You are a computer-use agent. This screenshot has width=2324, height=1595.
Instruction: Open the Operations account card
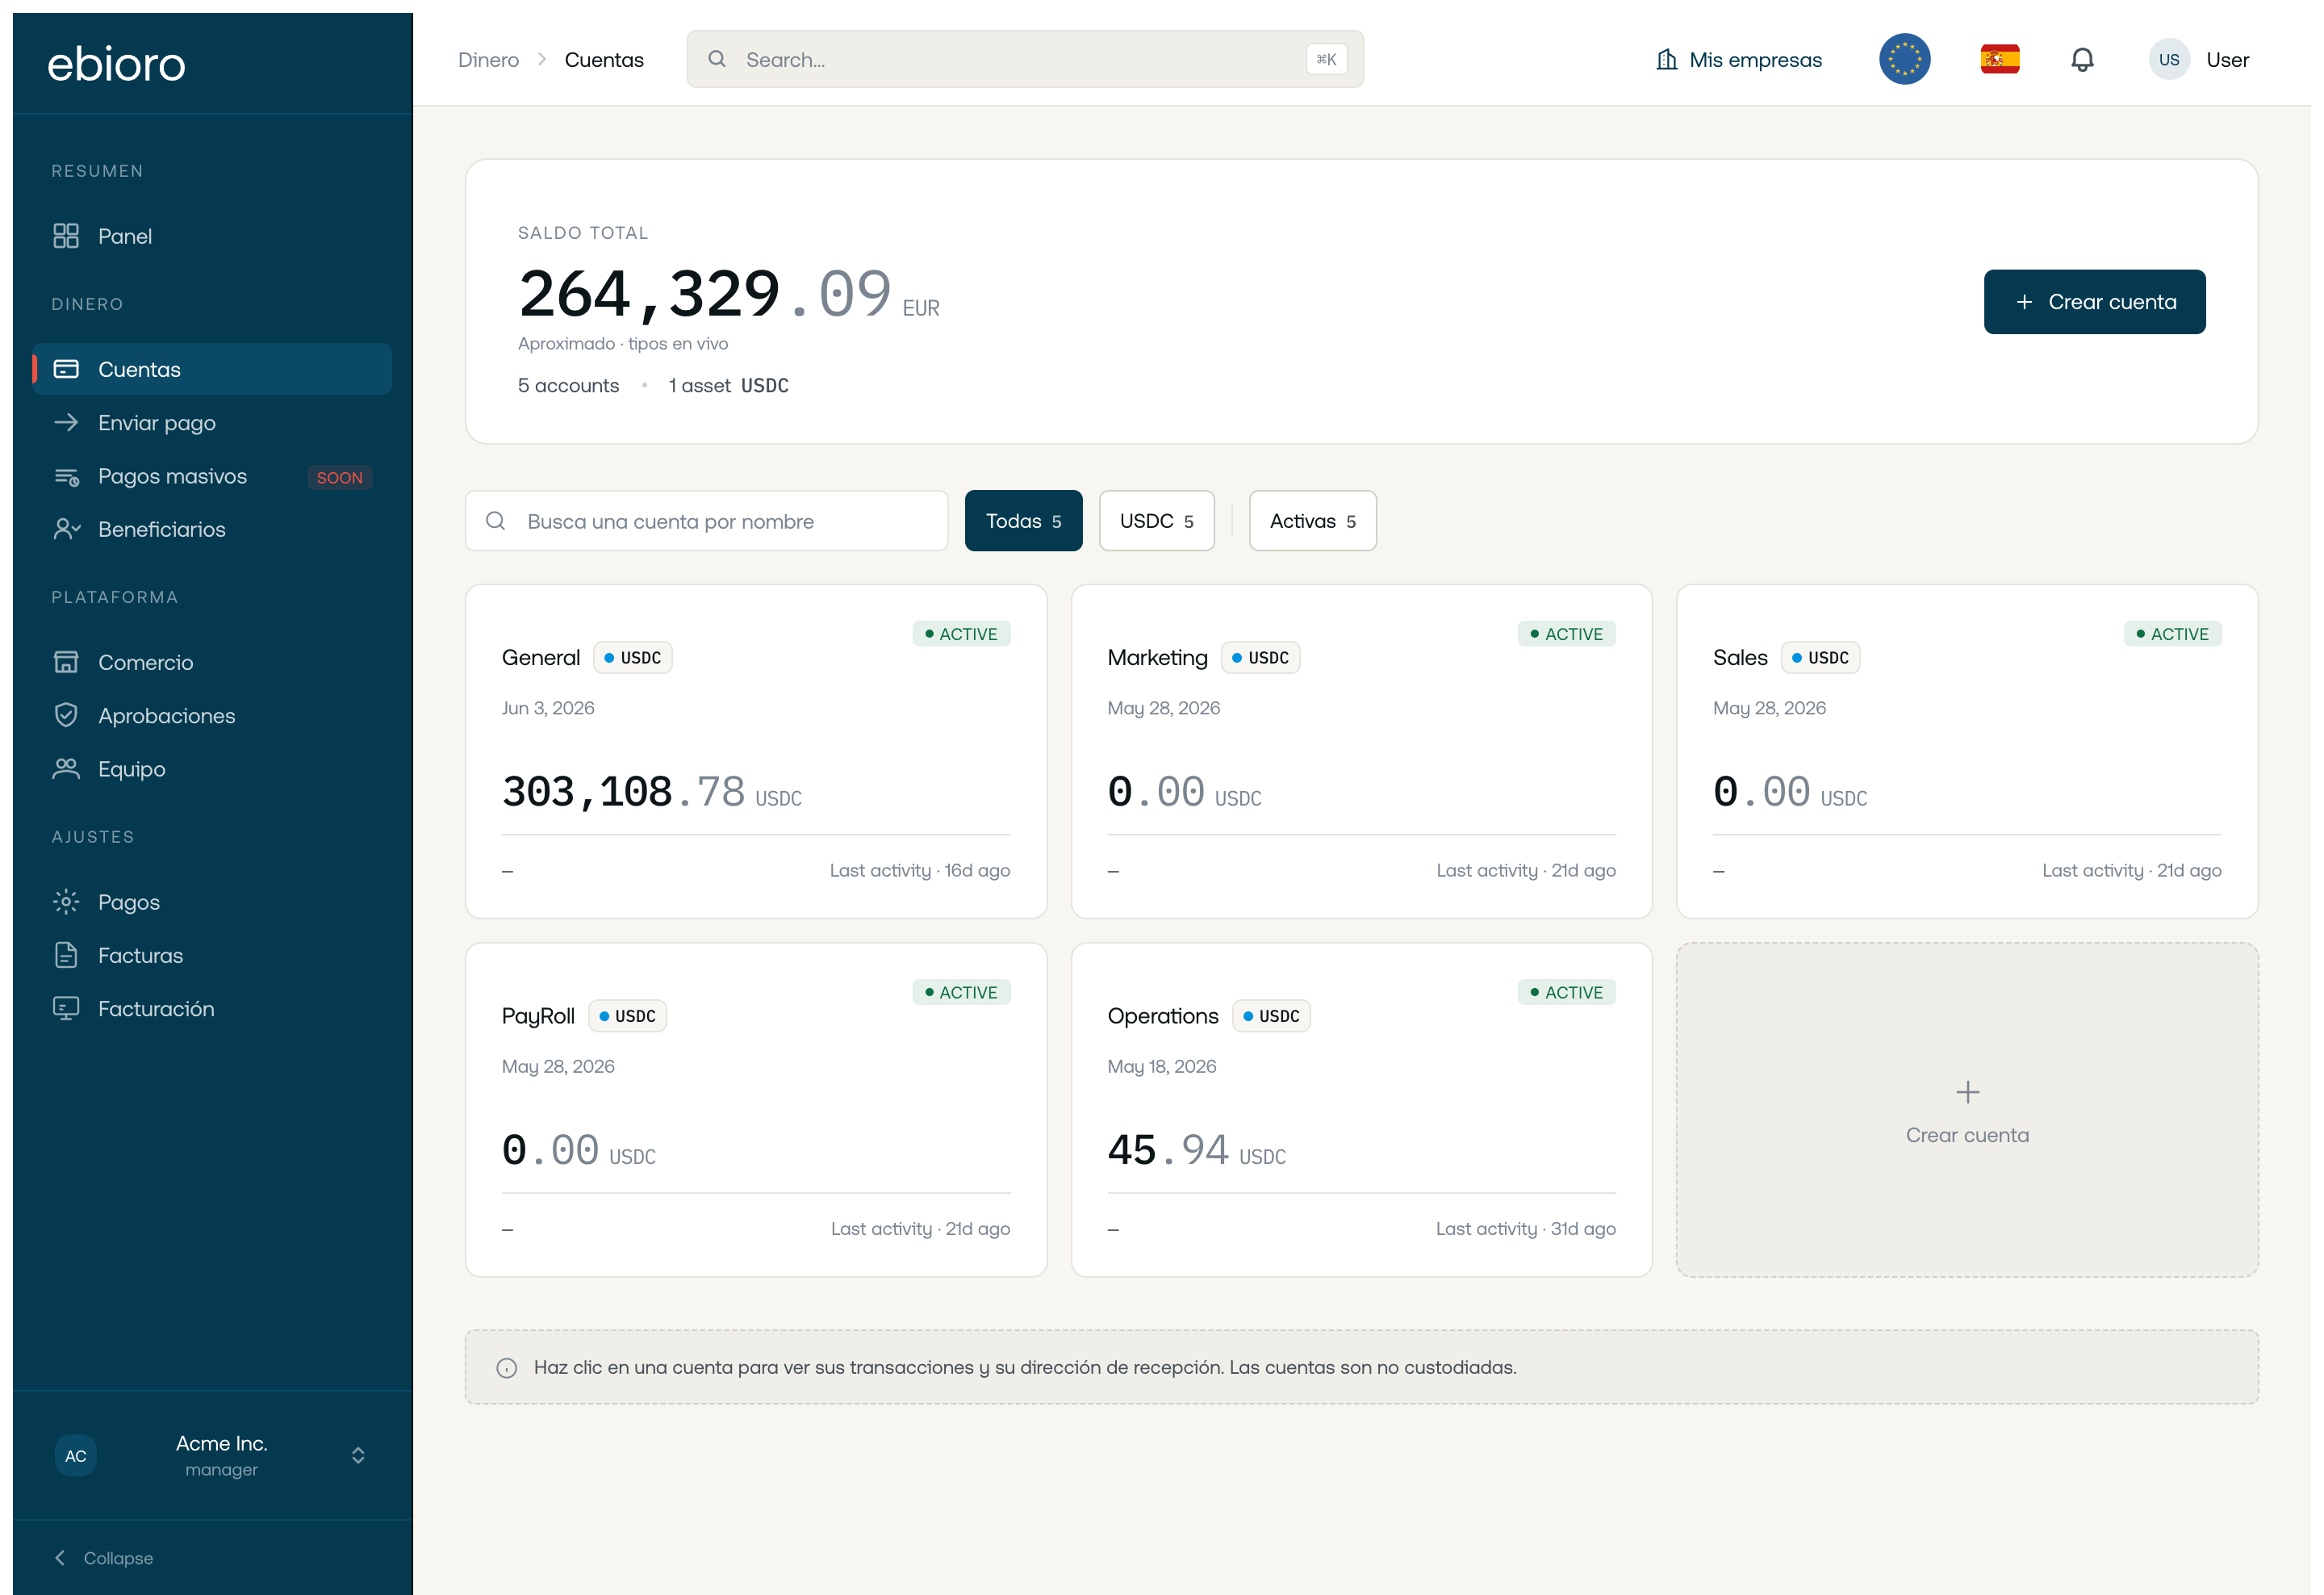point(1361,1110)
